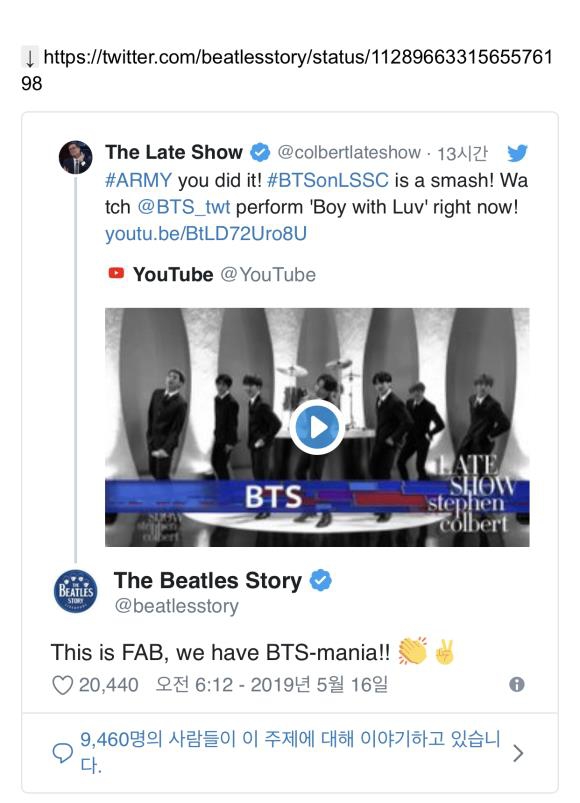Open the @colbertlateshow handle
The height and width of the screenshot is (803, 580).
(x=349, y=152)
